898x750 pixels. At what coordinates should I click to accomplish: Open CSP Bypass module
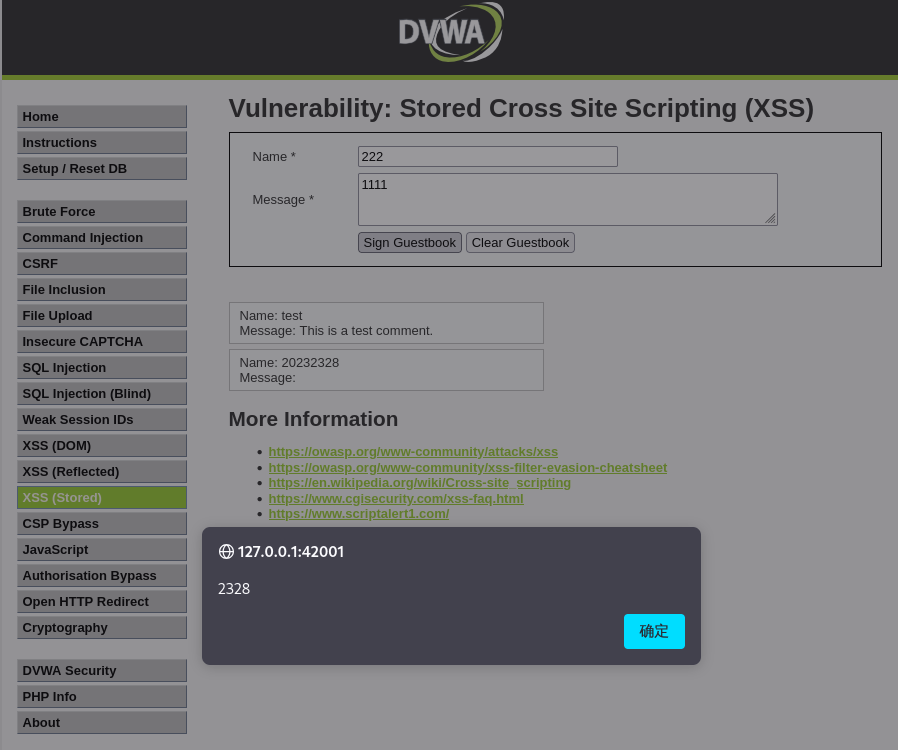102,524
